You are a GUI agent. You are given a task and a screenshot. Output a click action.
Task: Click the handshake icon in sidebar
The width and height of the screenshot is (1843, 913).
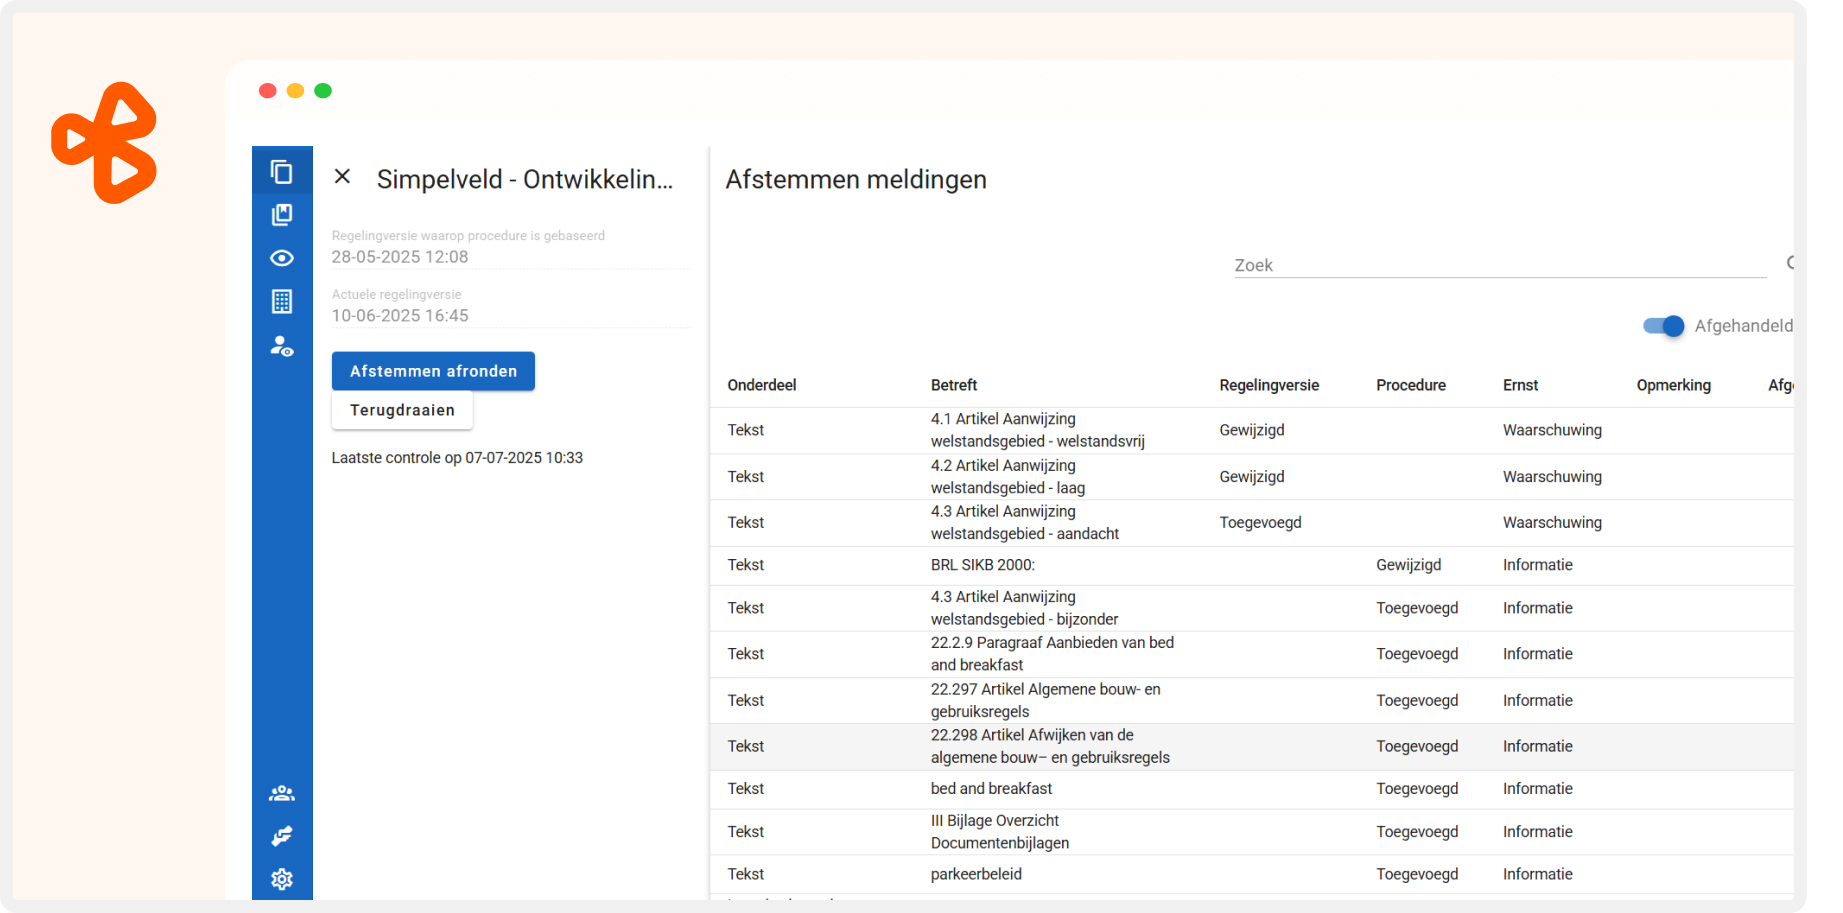282,836
